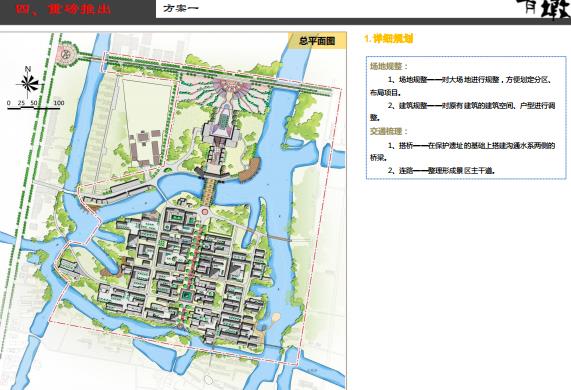Select the 总平面图 label tag
The image size is (571, 390).
[x=317, y=41]
